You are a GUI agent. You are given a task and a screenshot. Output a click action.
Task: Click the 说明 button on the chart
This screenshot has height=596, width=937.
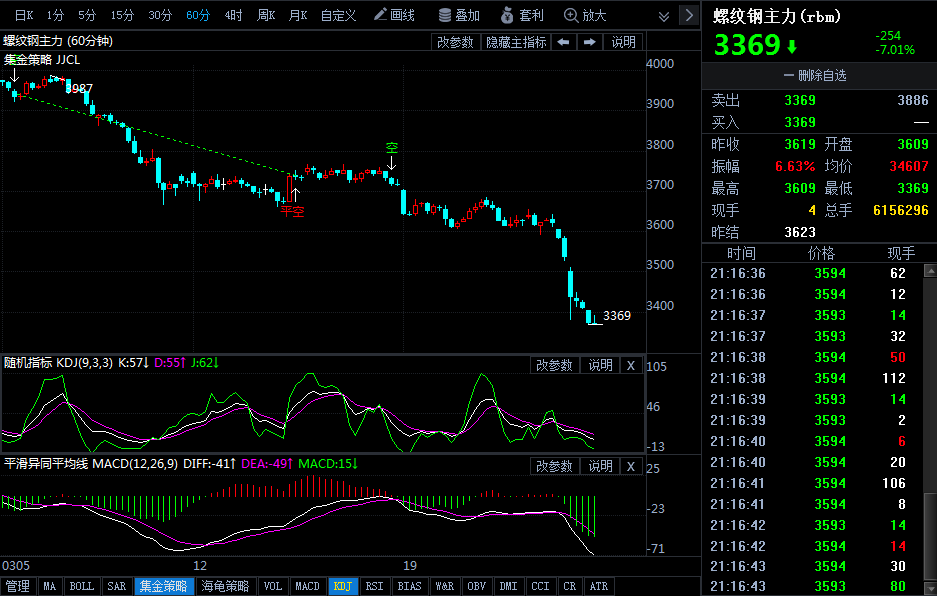coord(622,42)
